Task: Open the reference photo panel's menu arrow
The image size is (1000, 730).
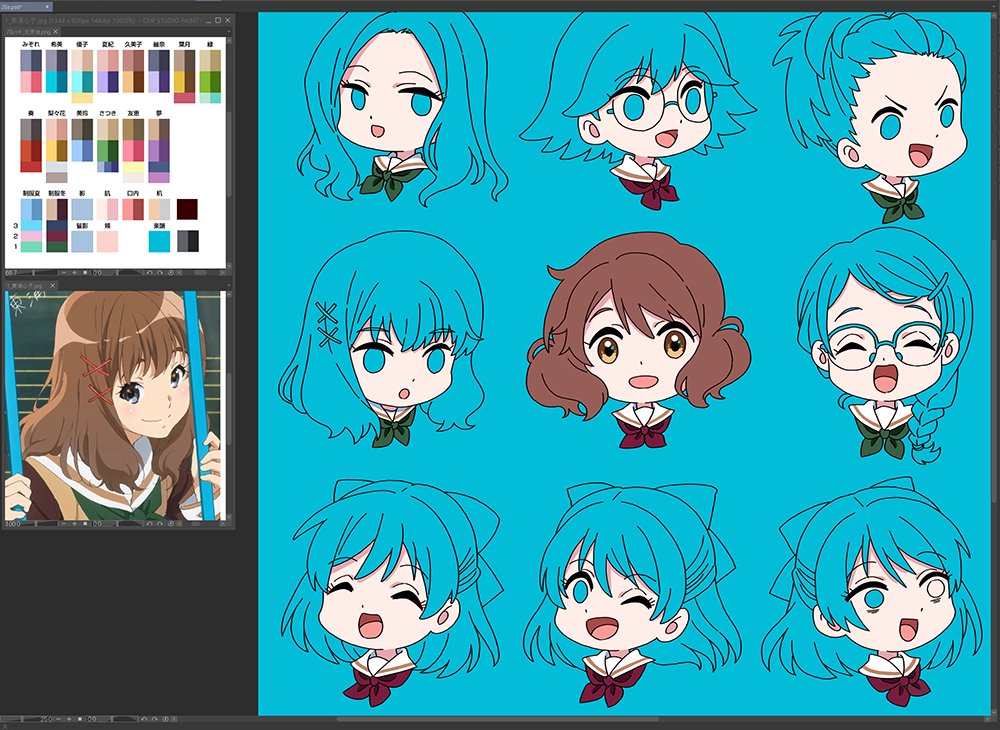Action: [x=230, y=286]
